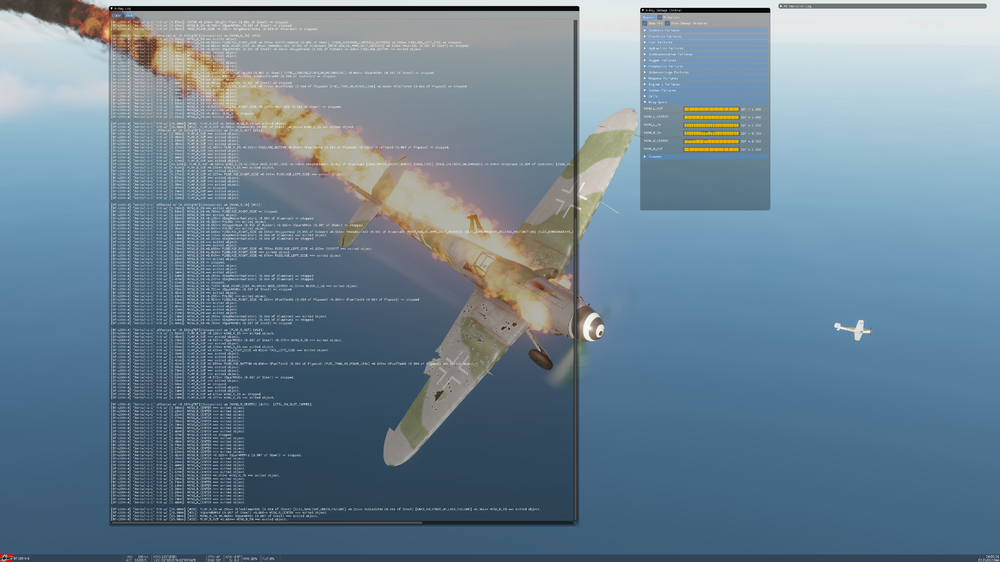Click the WING_R_CENTER integrity bar
Image resolution: width=1000 pixels, height=562 pixels.
[x=711, y=141]
